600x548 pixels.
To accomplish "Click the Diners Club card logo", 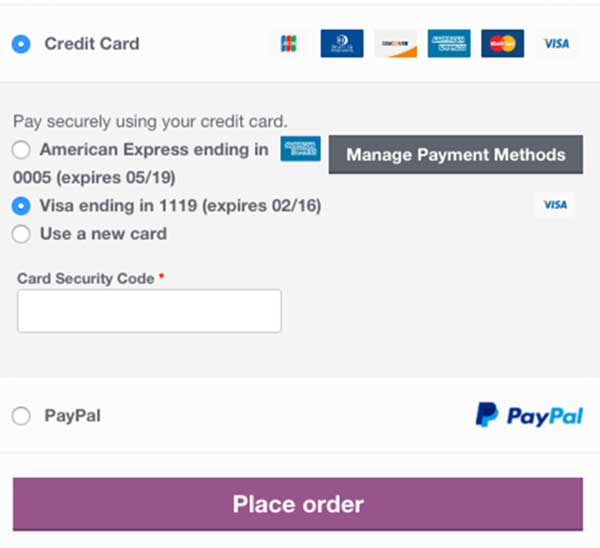I will click(x=341, y=44).
